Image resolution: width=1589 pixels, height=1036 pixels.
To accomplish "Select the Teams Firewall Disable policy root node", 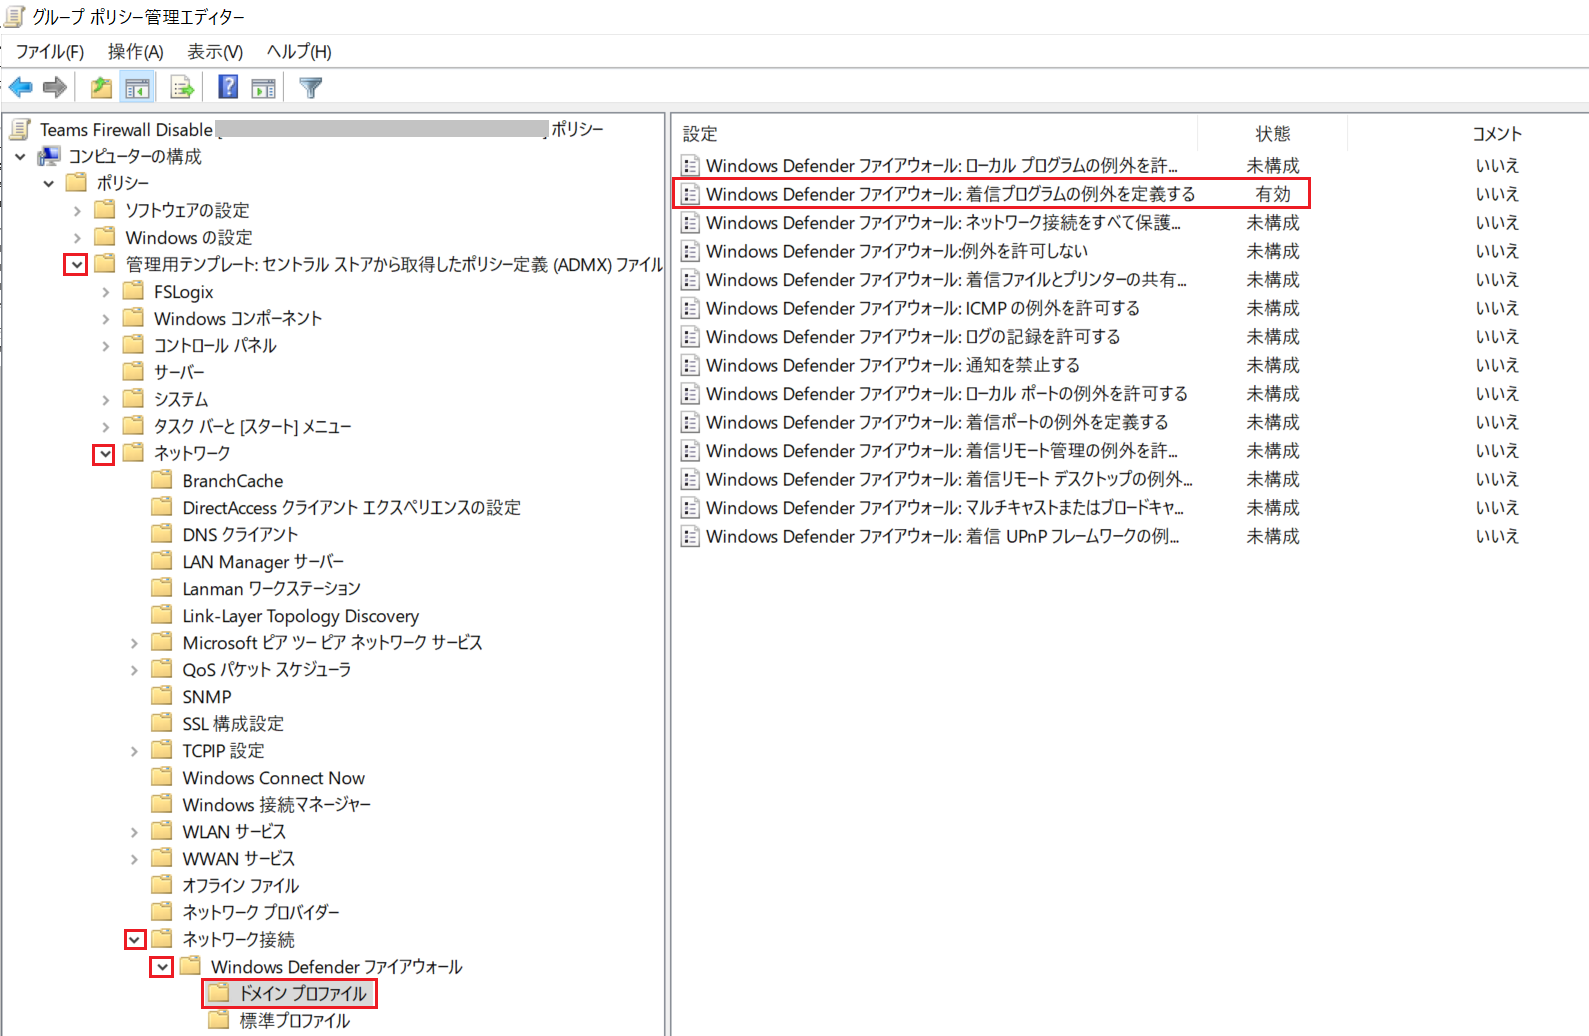I will tap(321, 129).
